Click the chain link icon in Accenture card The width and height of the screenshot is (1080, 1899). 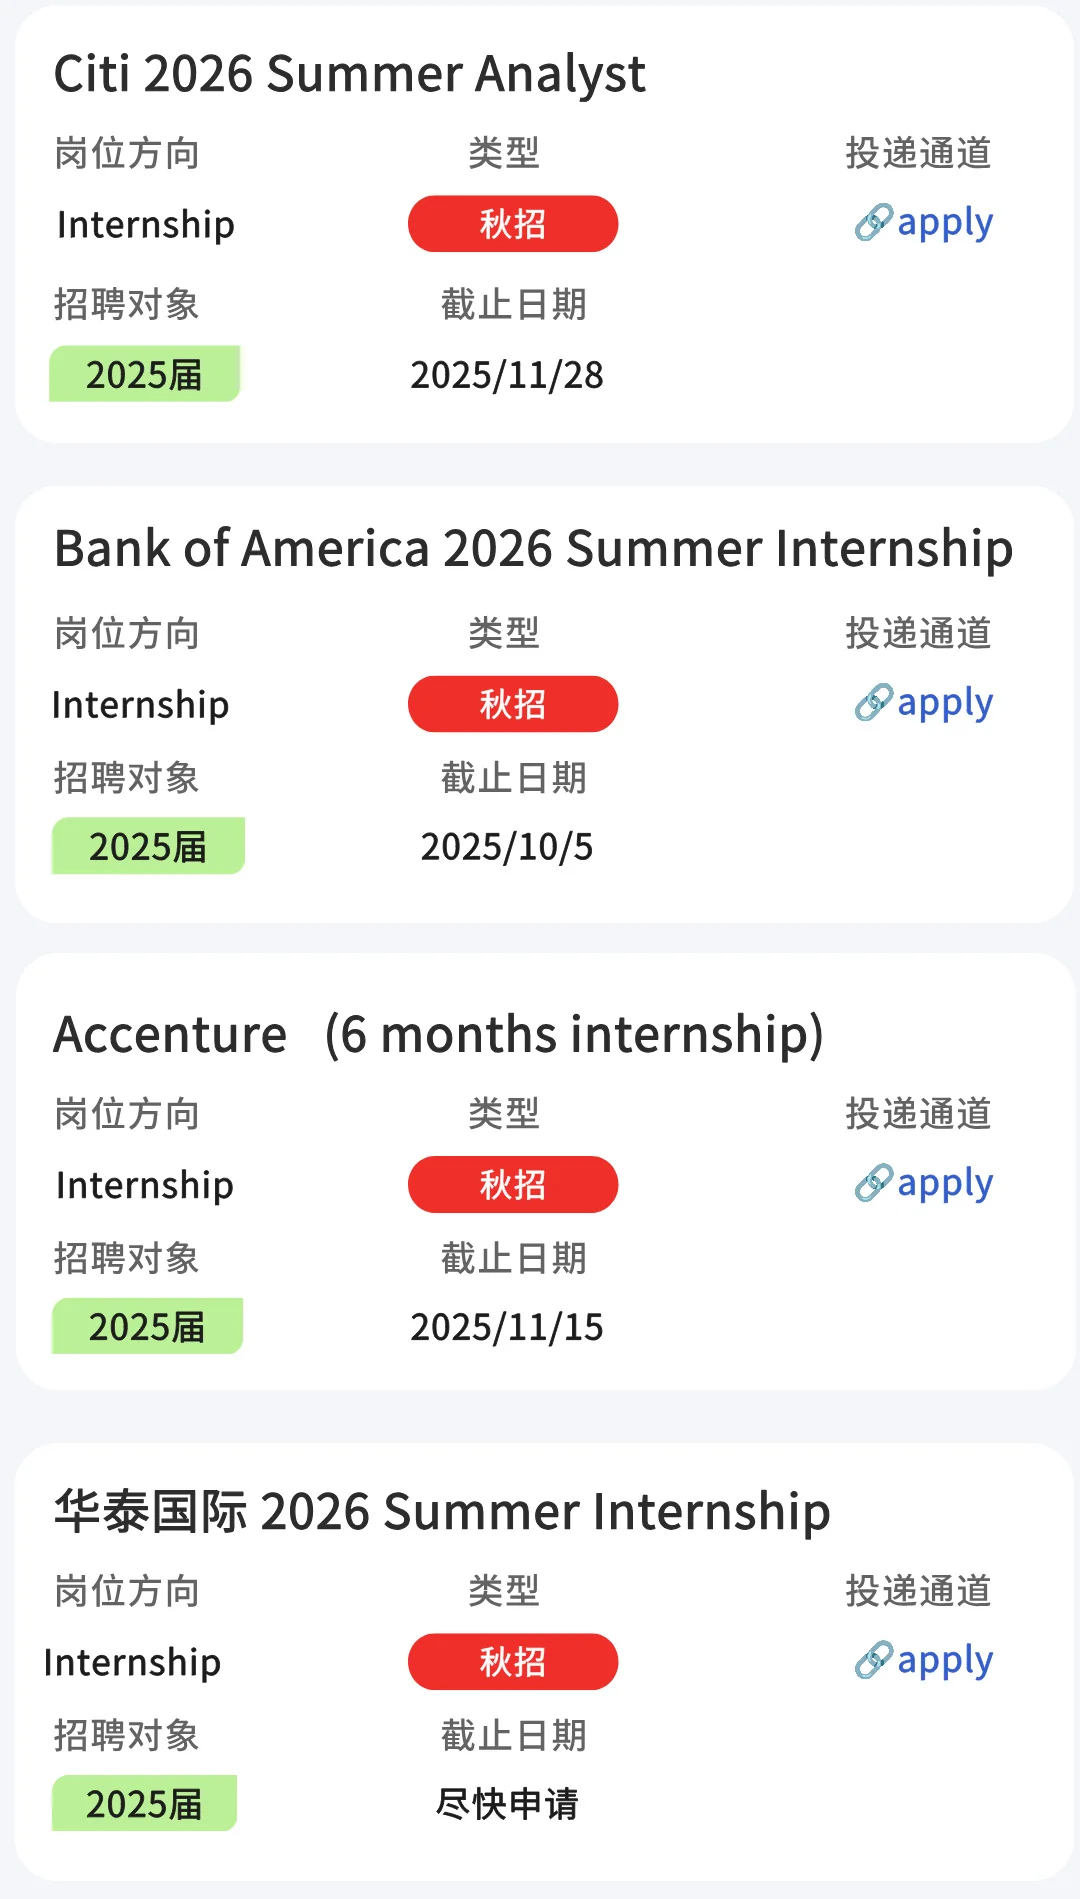(x=873, y=1183)
